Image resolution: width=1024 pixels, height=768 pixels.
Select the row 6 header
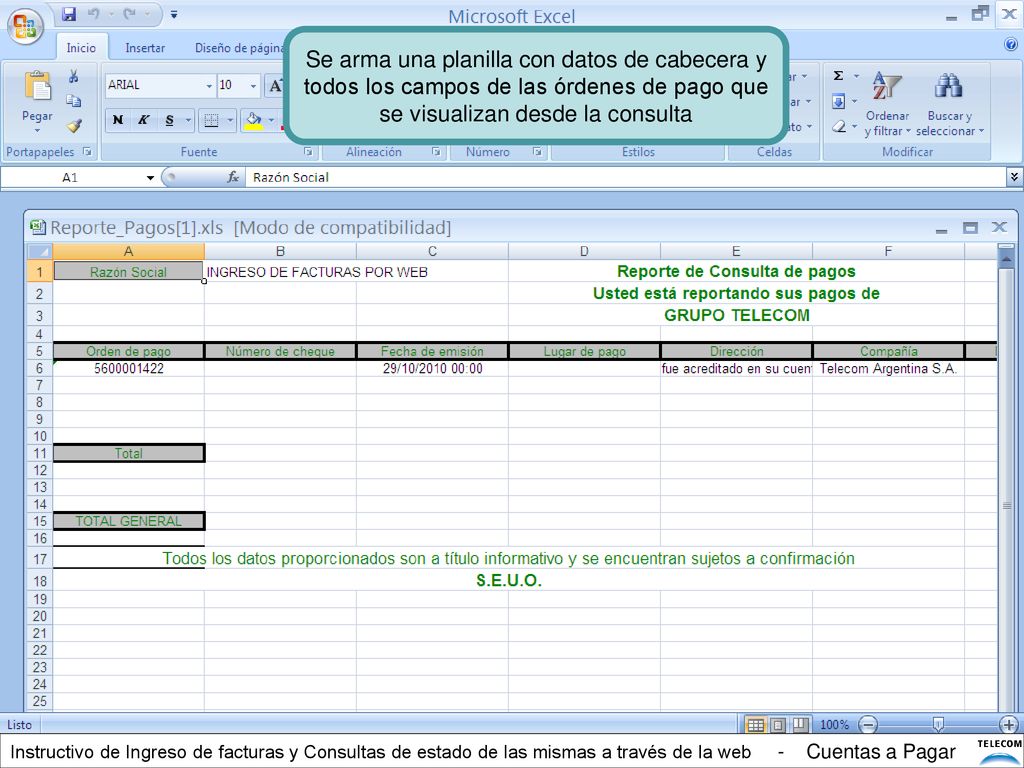(39, 368)
